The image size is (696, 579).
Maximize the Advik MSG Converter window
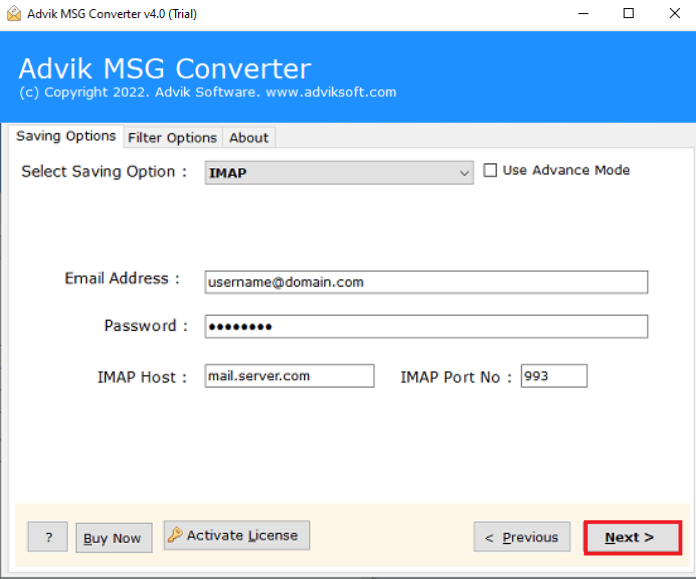[x=629, y=13]
